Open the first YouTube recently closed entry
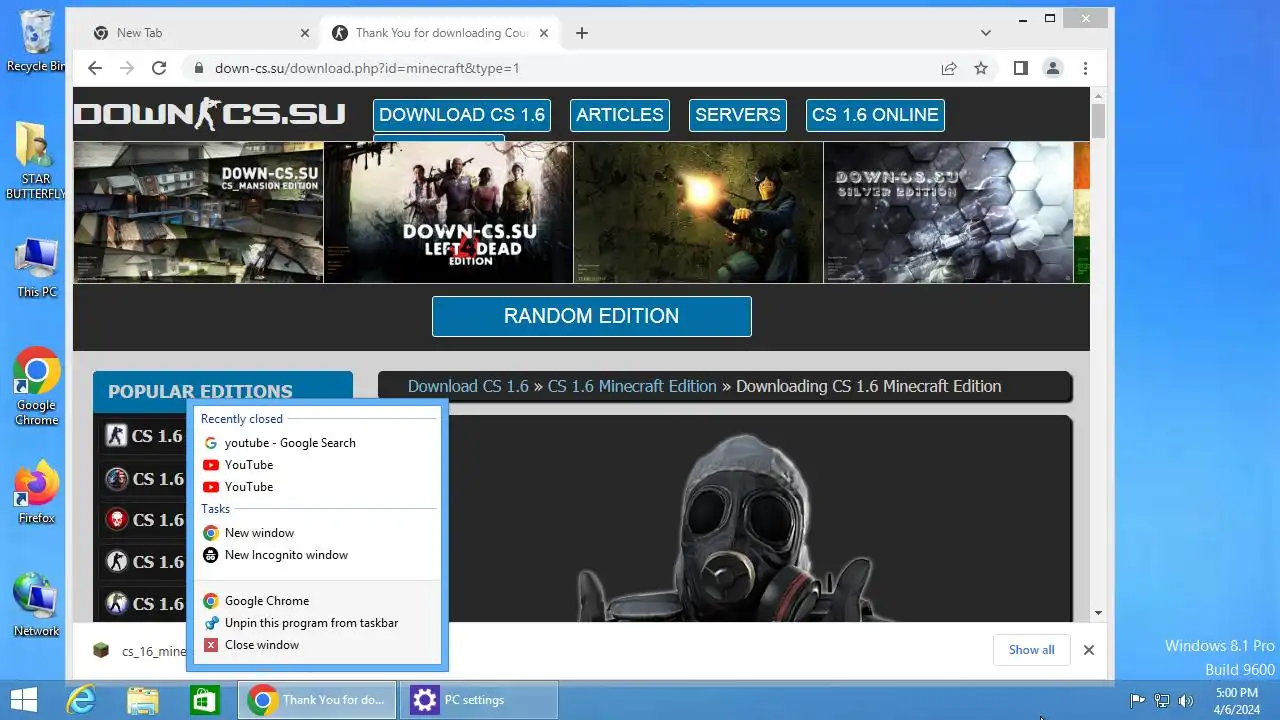Image resolution: width=1280 pixels, height=720 pixels. pos(317,465)
